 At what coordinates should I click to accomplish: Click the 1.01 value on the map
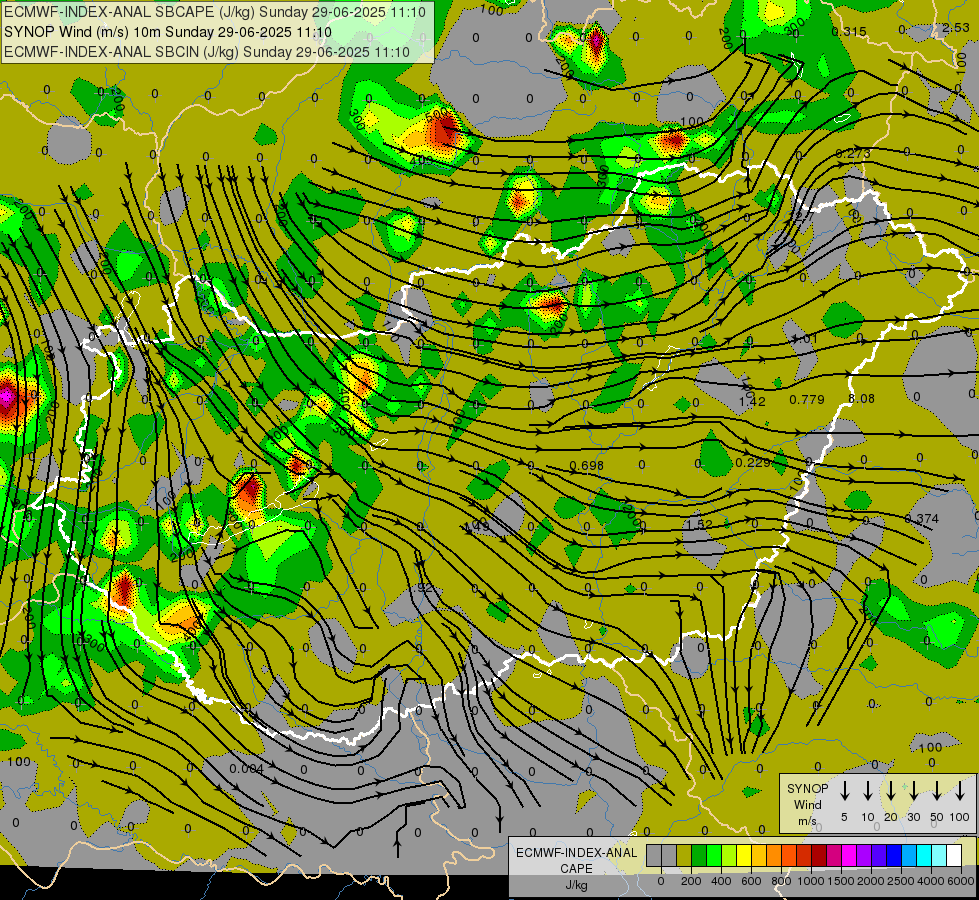point(804,339)
